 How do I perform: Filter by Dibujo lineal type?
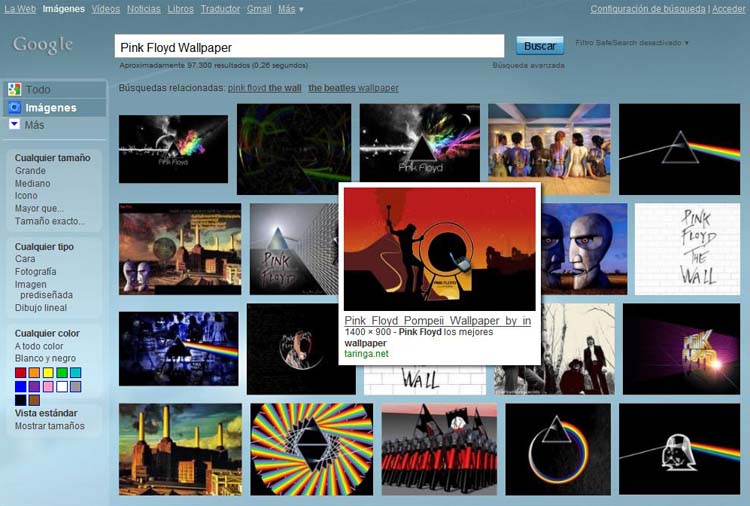41,308
